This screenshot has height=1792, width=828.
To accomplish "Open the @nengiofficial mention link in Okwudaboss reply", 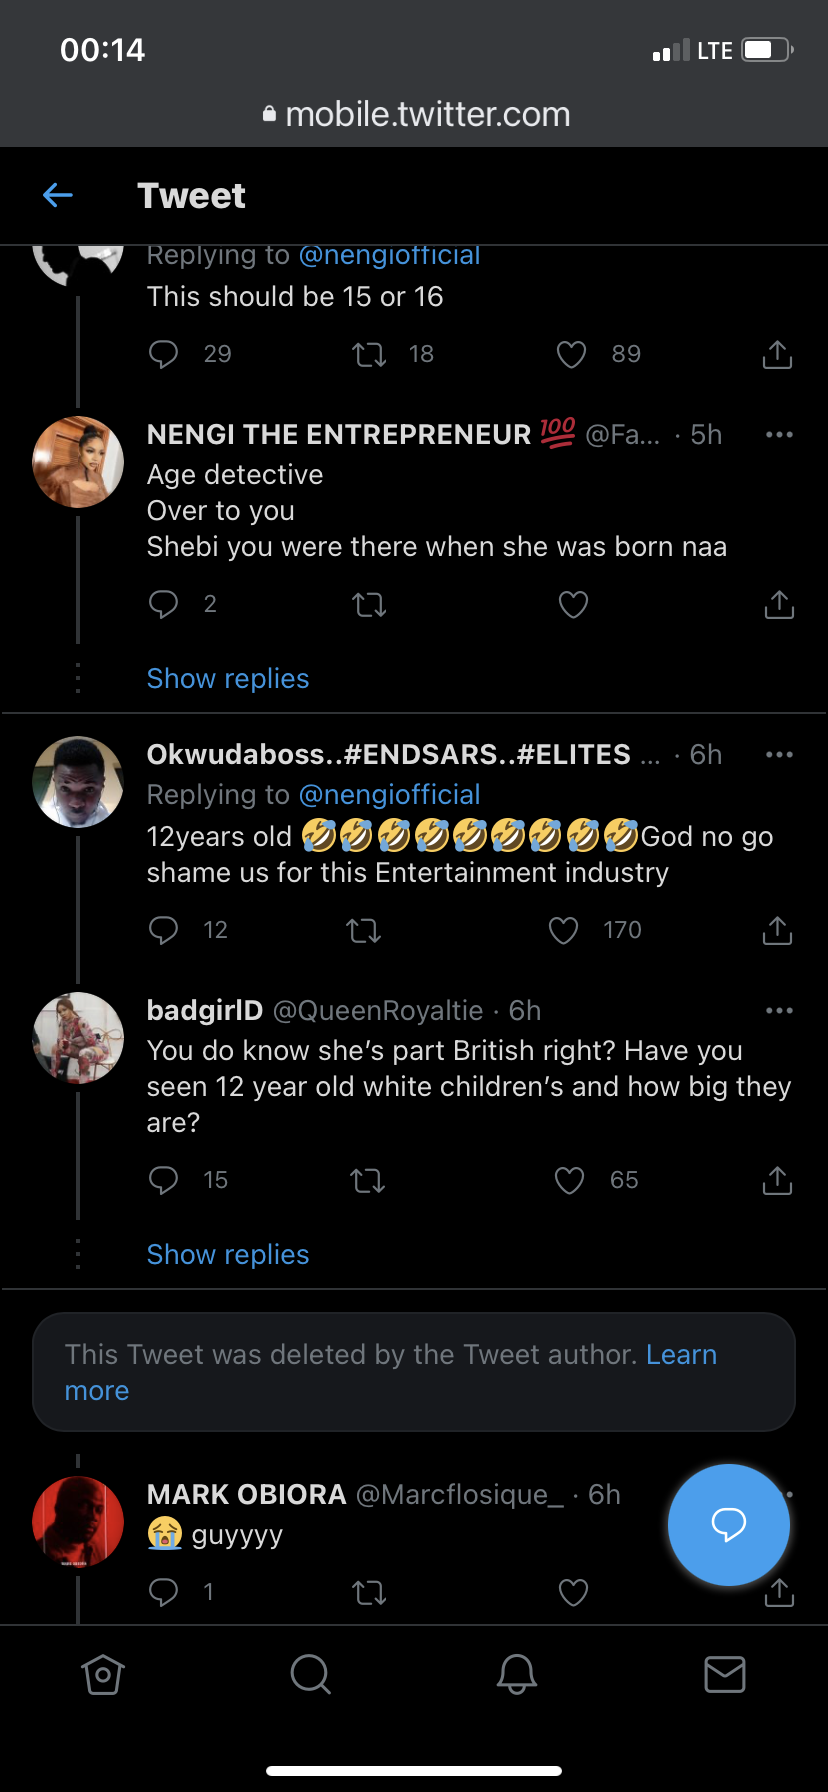I will click(x=390, y=795).
